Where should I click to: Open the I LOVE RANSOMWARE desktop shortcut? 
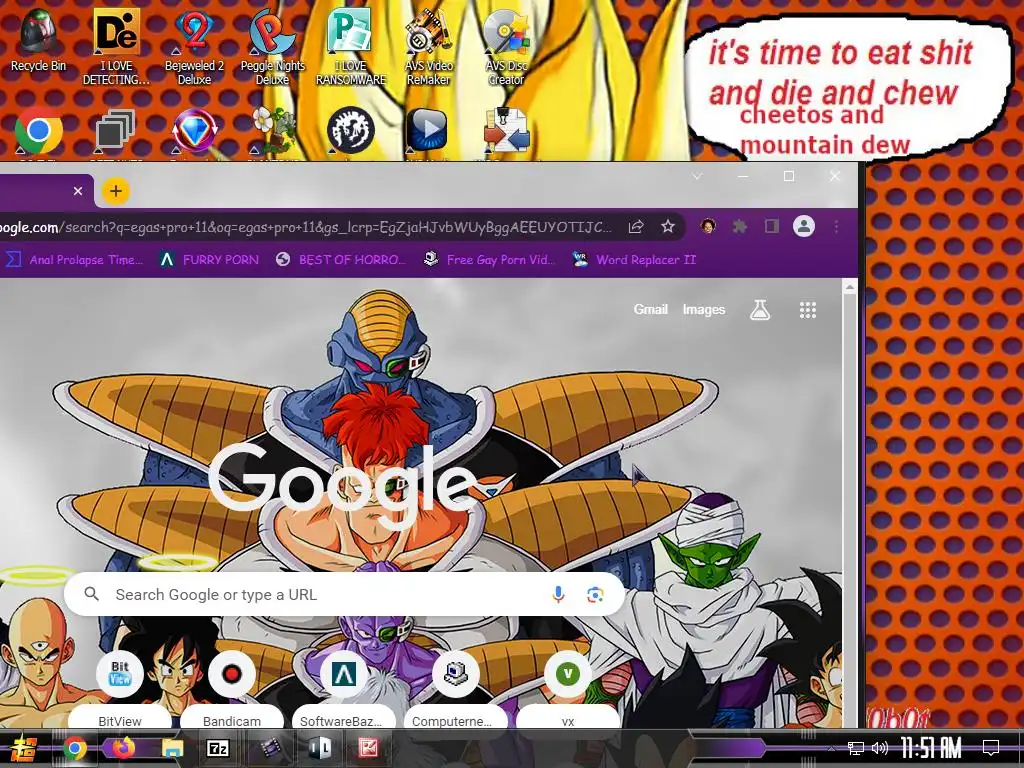(x=351, y=46)
